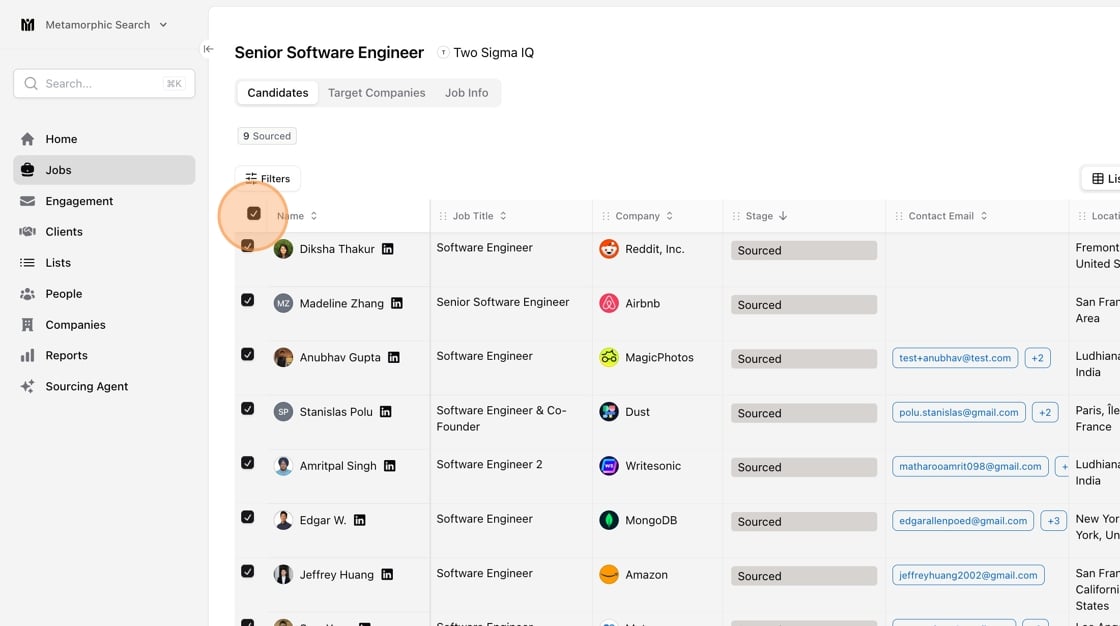Open Edgar W.'s Sourced stage dropdown
1120x626 pixels.
(804, 522)
